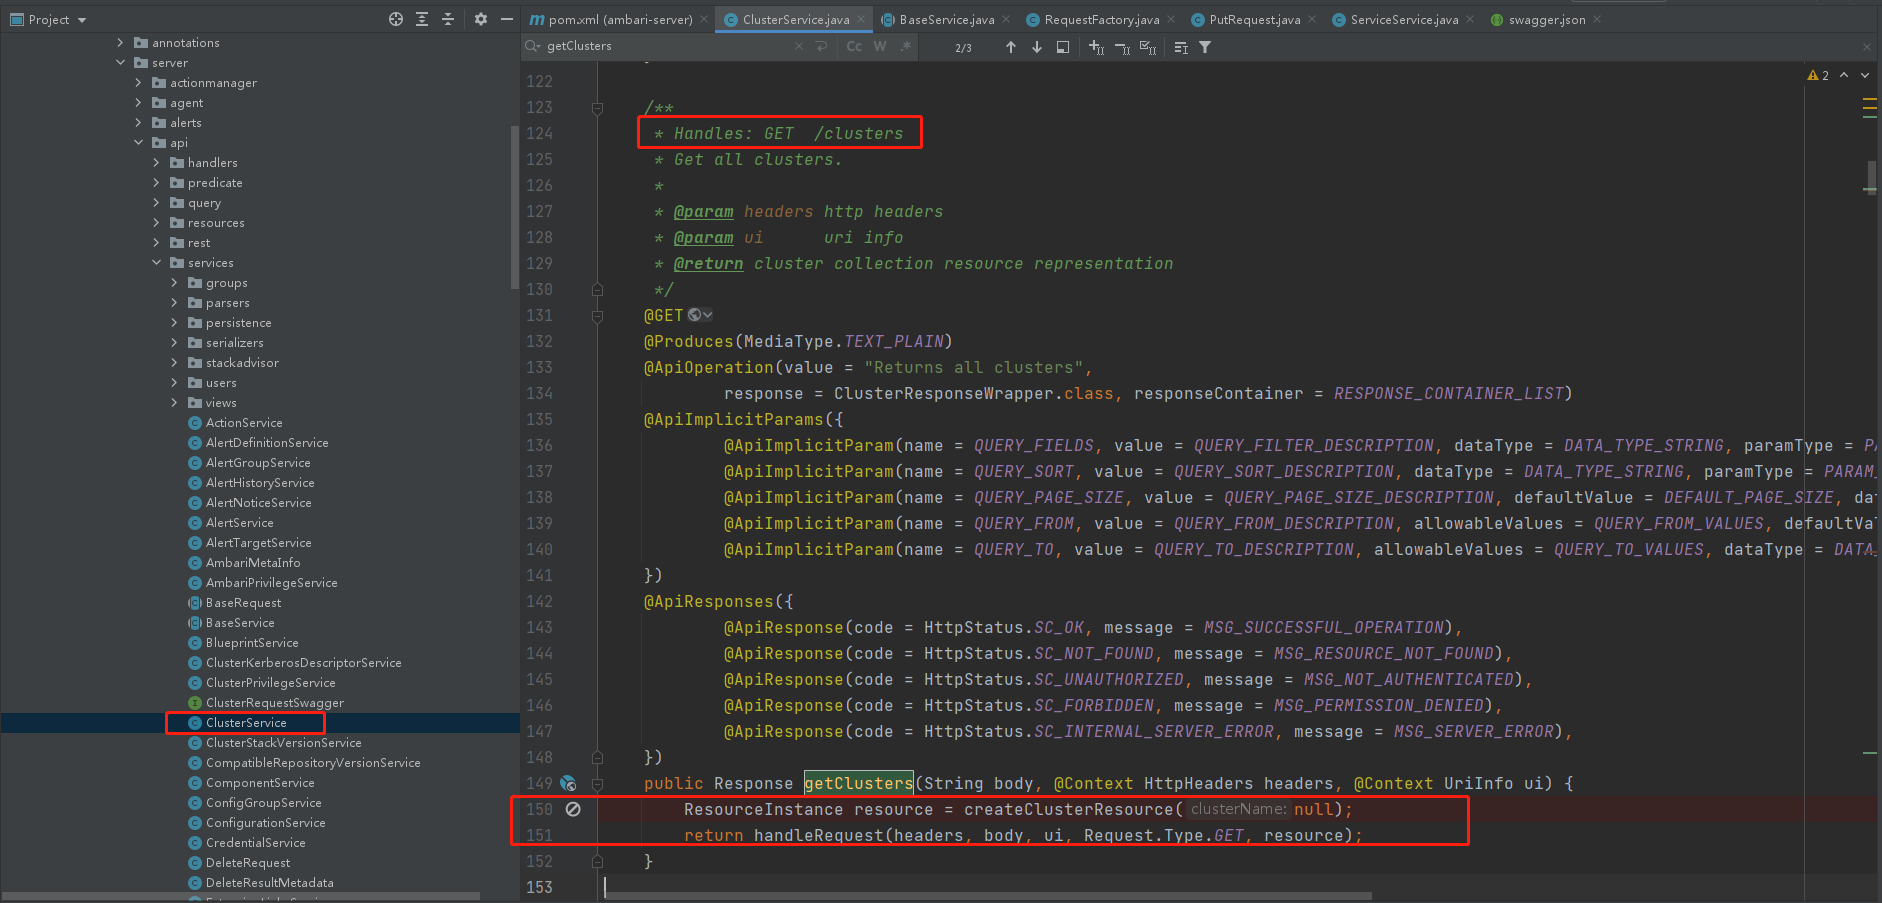Click fold marker on line 149 method
Viewport: 1882px width, 903px height.
click(597, 783)
